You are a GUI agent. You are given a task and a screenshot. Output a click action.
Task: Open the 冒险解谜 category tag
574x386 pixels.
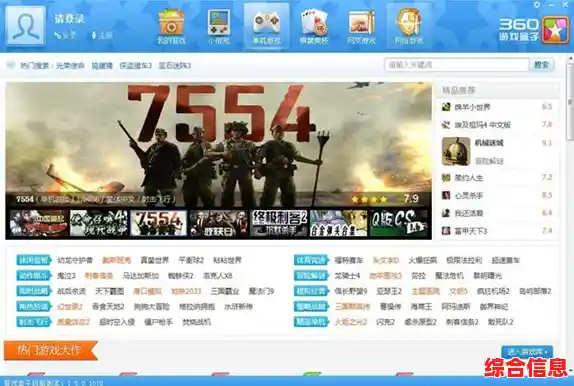311,275
